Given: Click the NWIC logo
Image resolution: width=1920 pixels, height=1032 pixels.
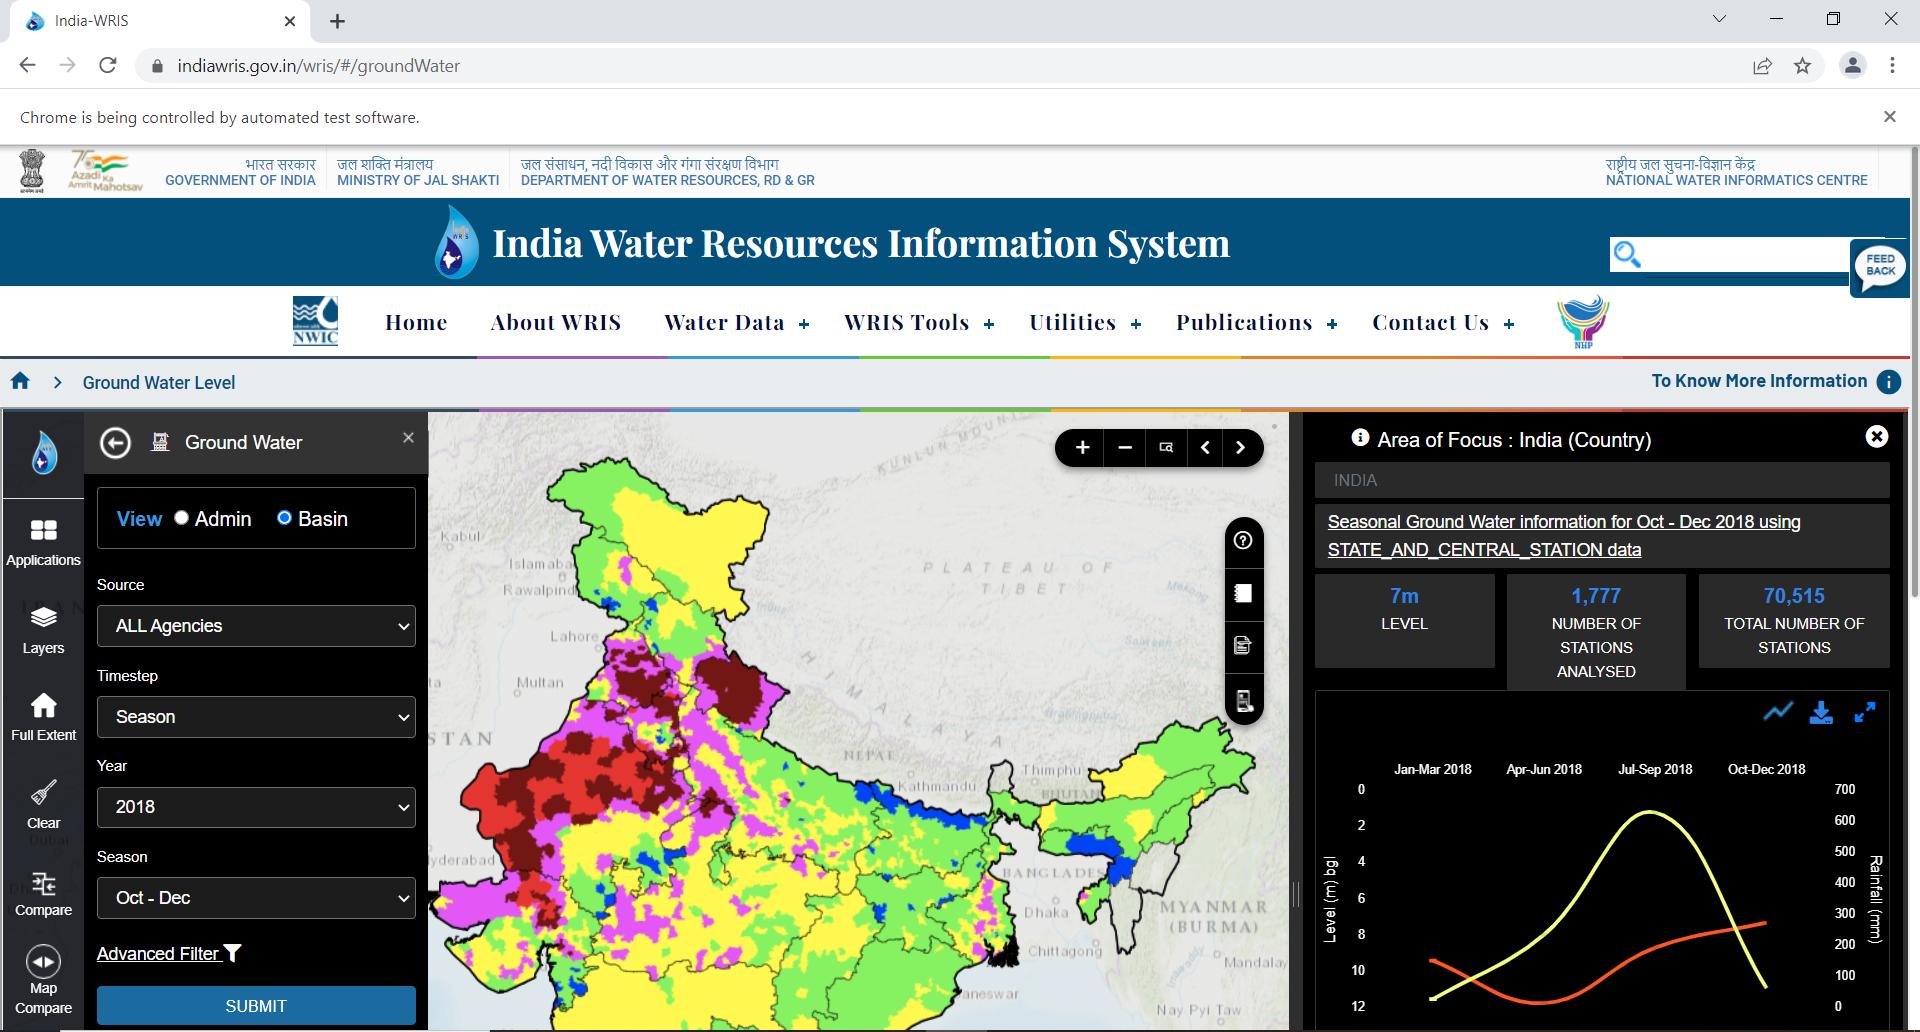Looking at the screenshot, I should tap(315, 321).
